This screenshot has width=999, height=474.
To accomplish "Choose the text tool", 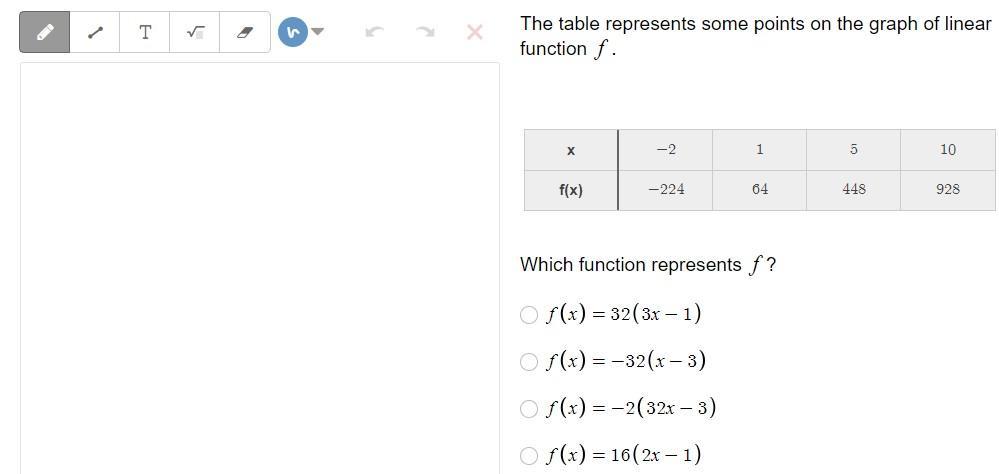I will pos(145,32).
